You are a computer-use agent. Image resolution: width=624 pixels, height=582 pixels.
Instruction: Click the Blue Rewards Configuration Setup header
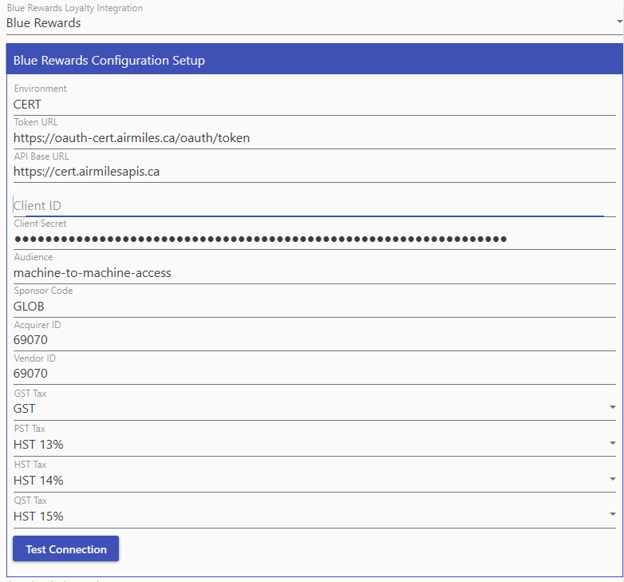coord(314,60)
